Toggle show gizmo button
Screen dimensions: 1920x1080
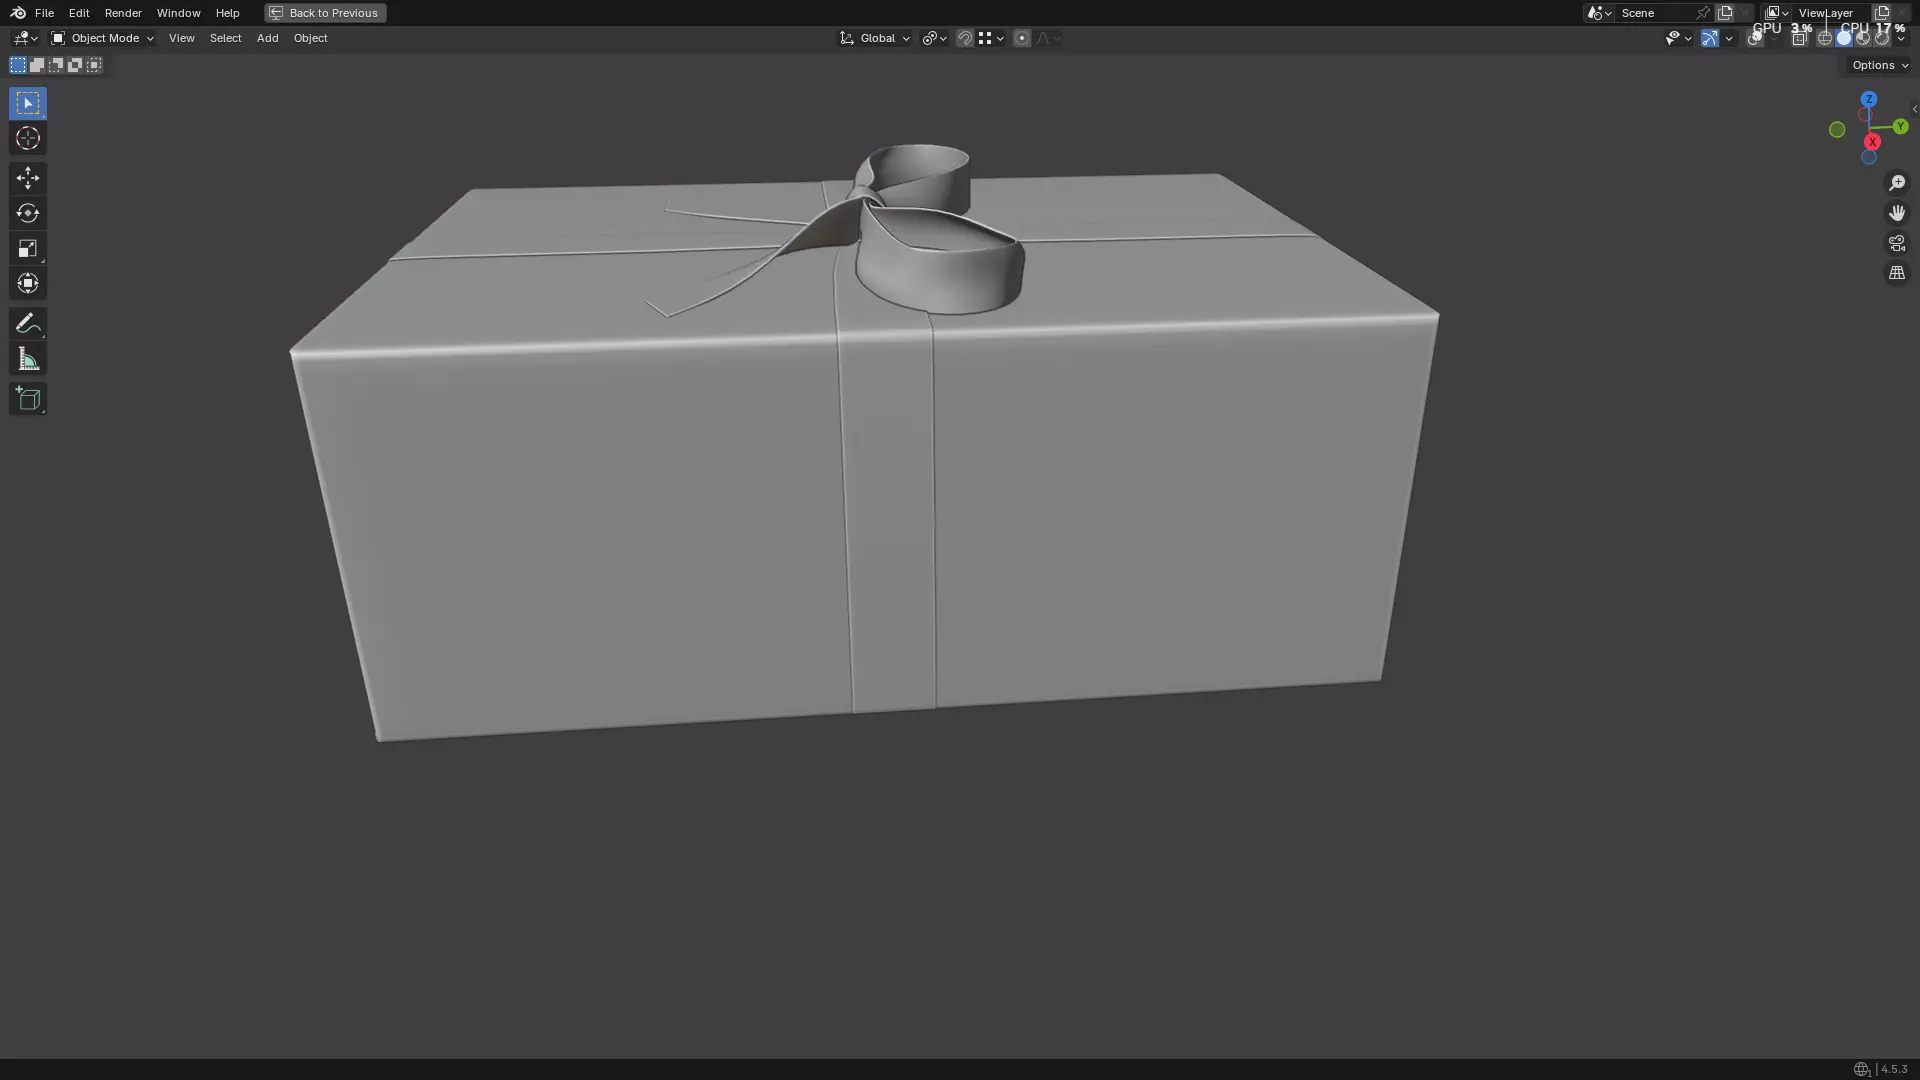pos(1710,38)
